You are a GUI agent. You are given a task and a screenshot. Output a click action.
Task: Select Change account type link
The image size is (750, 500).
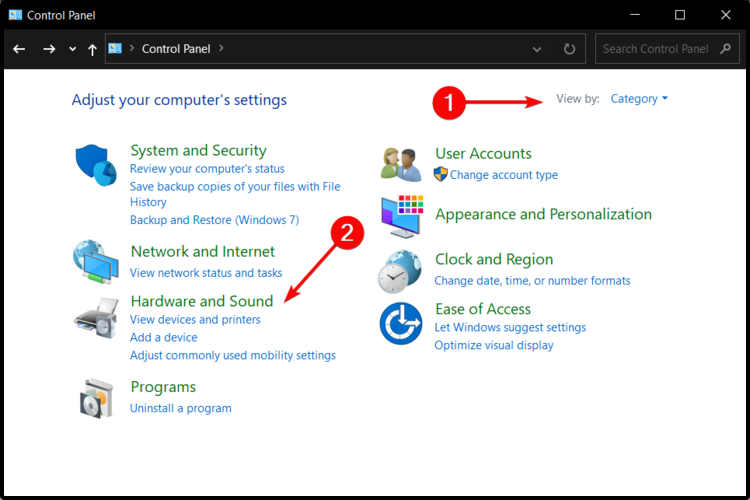click(504, 175)
